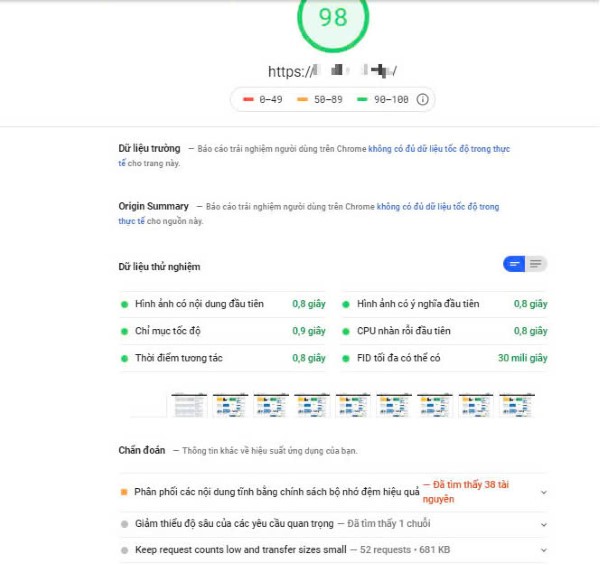The width and height of the screenshot is (600, 565).
Task: Click the orange 50–89 legend entry
Action: click(x=320, y=99)
